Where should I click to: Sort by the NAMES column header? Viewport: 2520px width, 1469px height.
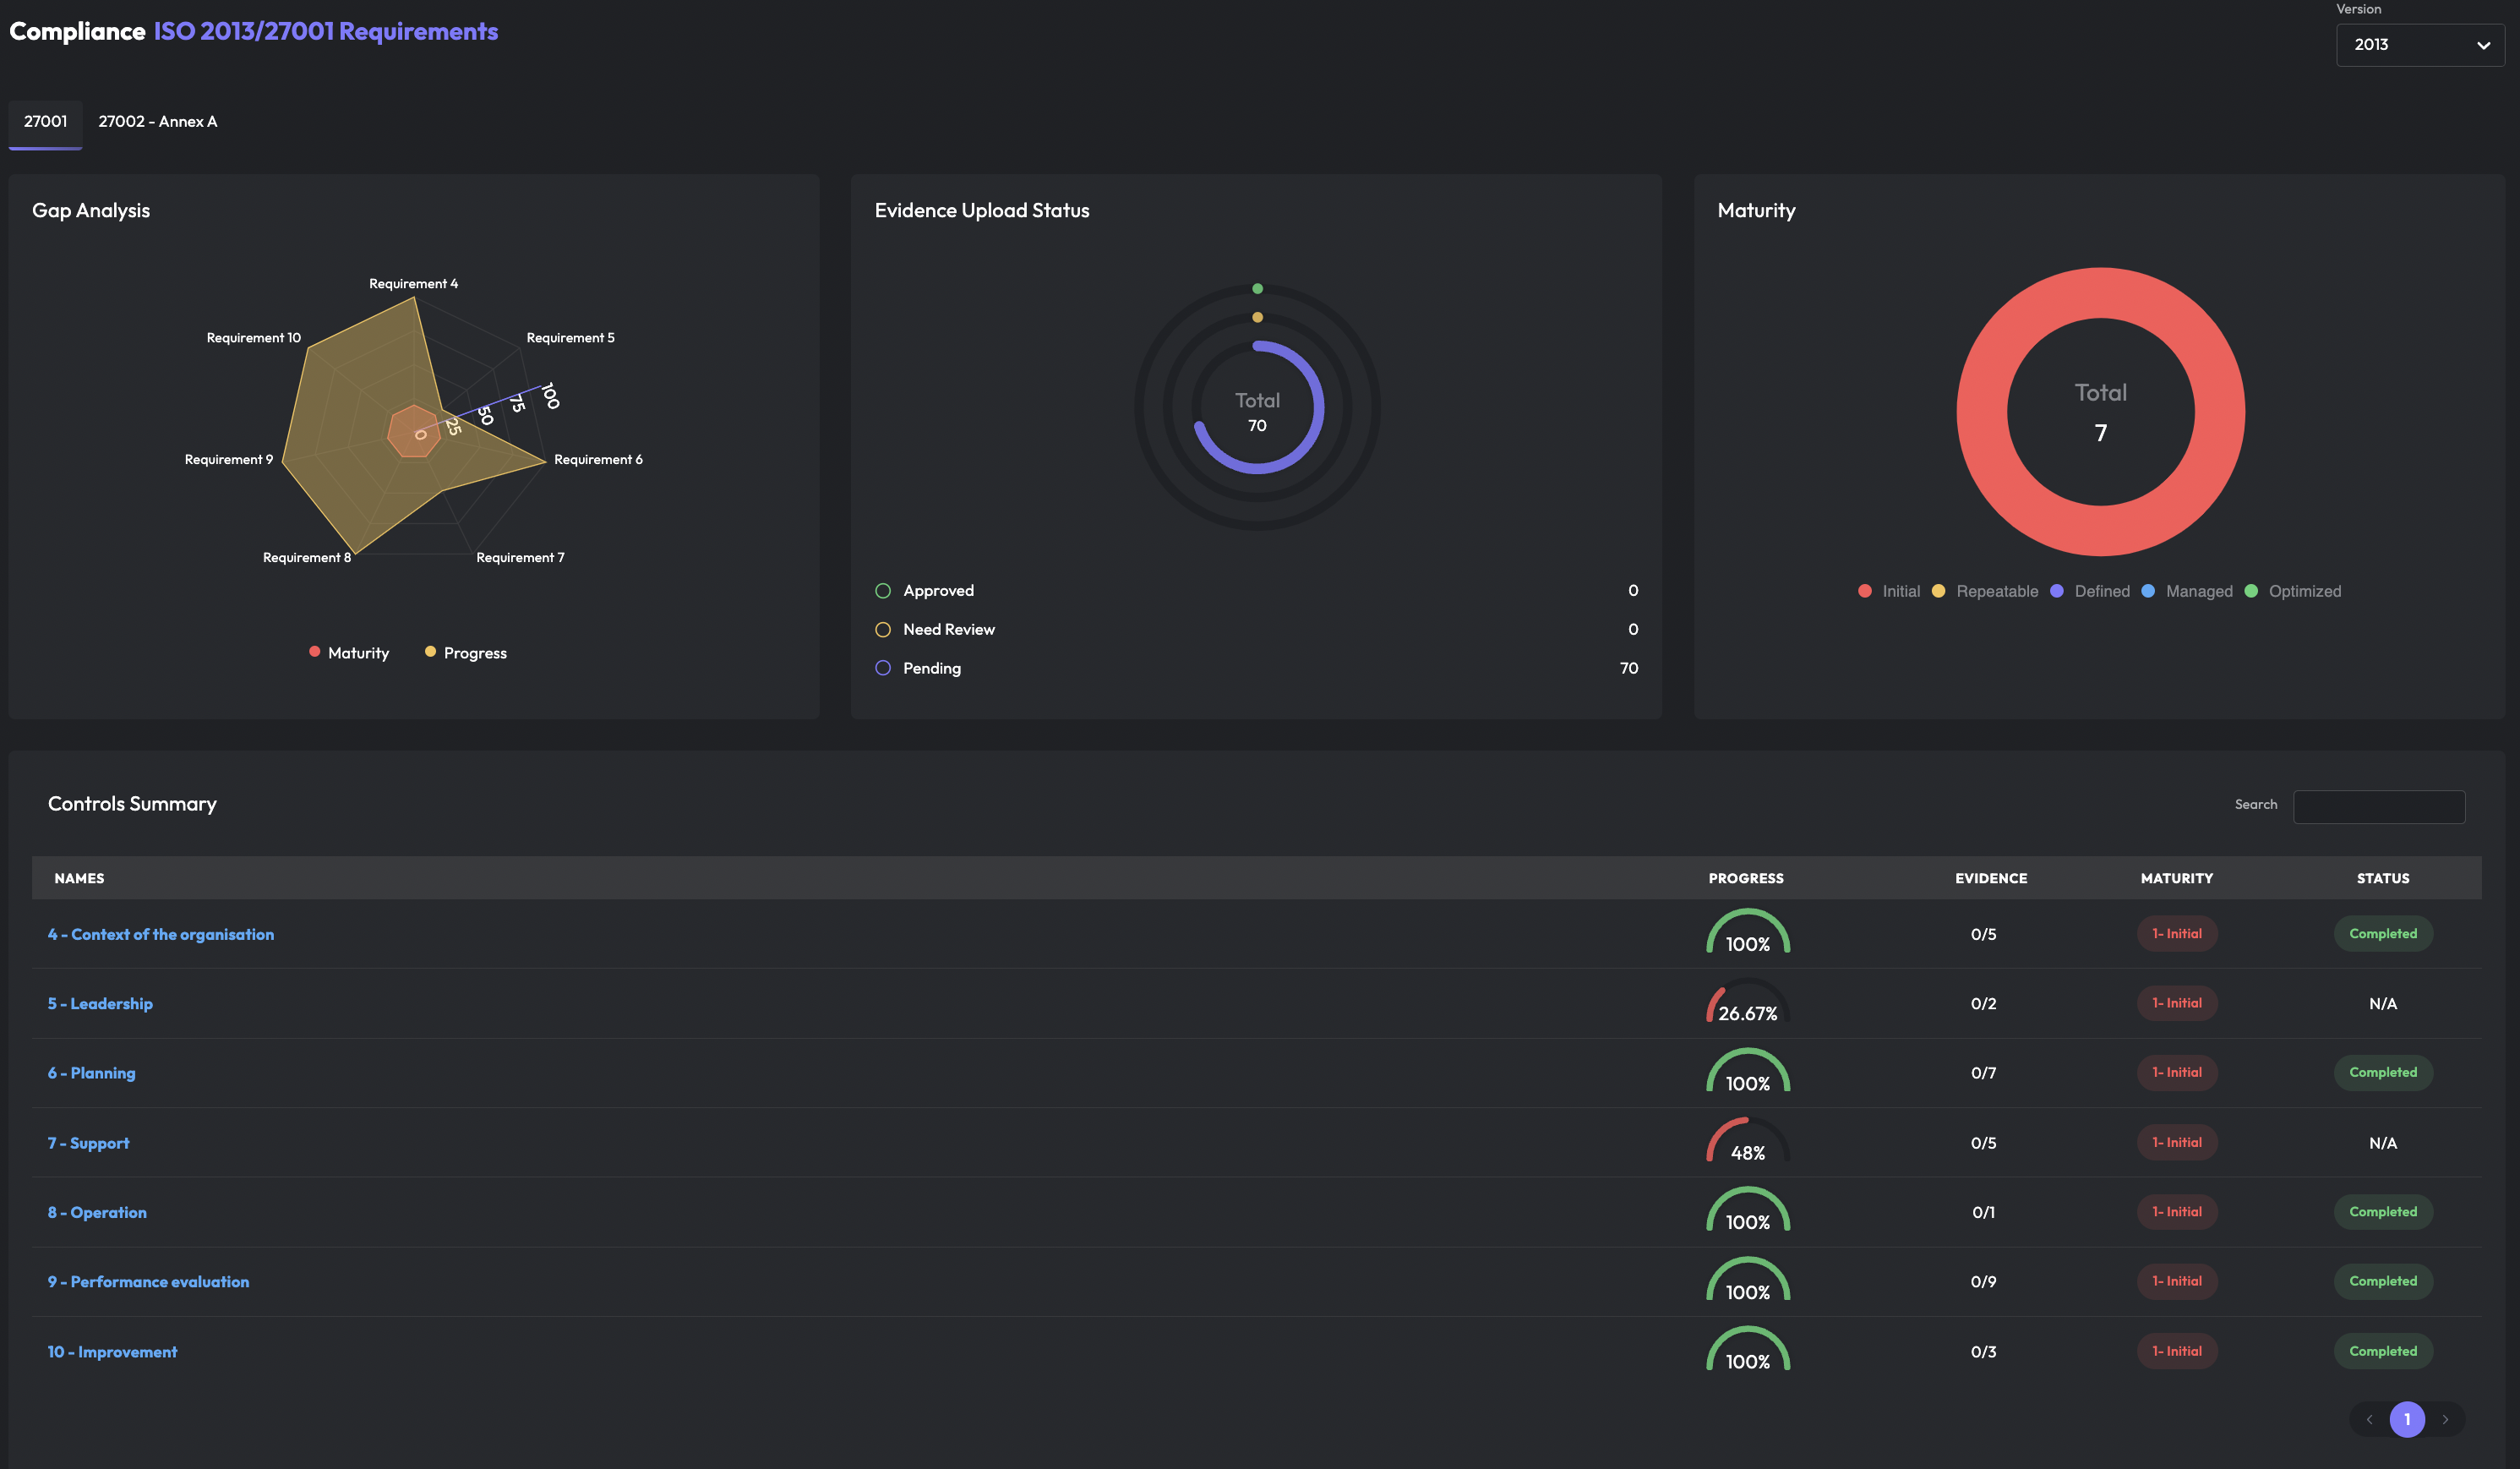tap(79, 878)
